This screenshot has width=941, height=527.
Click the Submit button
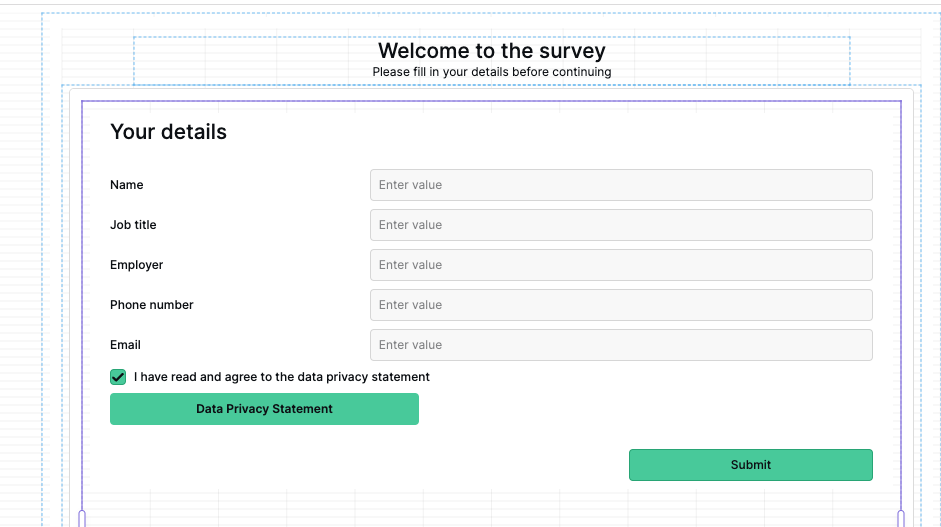(751, 465)
